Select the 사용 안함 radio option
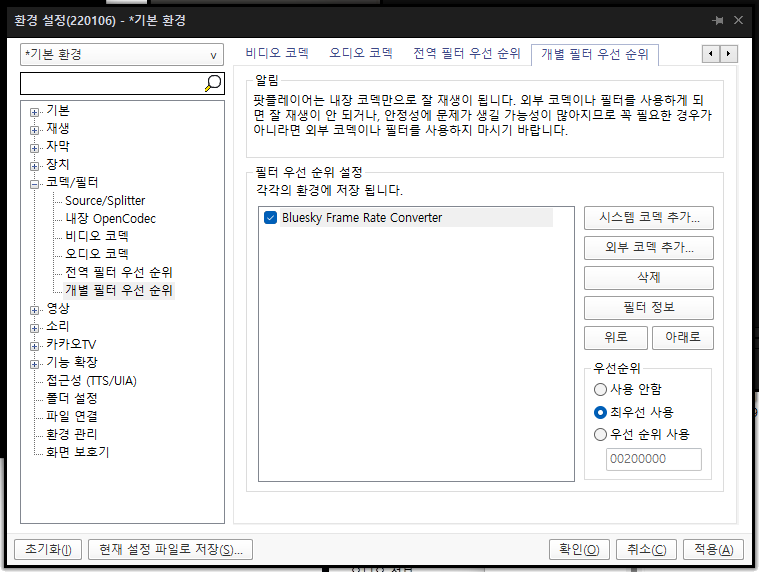 600,389
